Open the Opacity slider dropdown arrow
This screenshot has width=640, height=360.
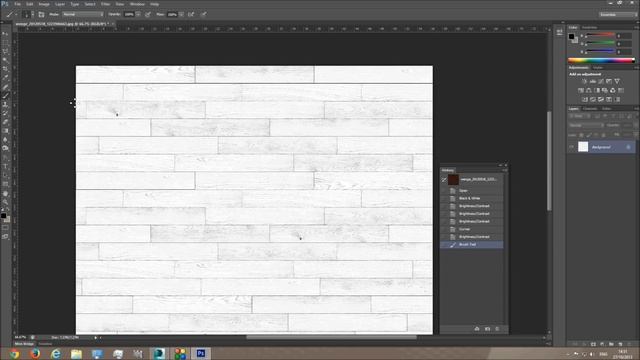pyautogui.click(x=138, y=14)
